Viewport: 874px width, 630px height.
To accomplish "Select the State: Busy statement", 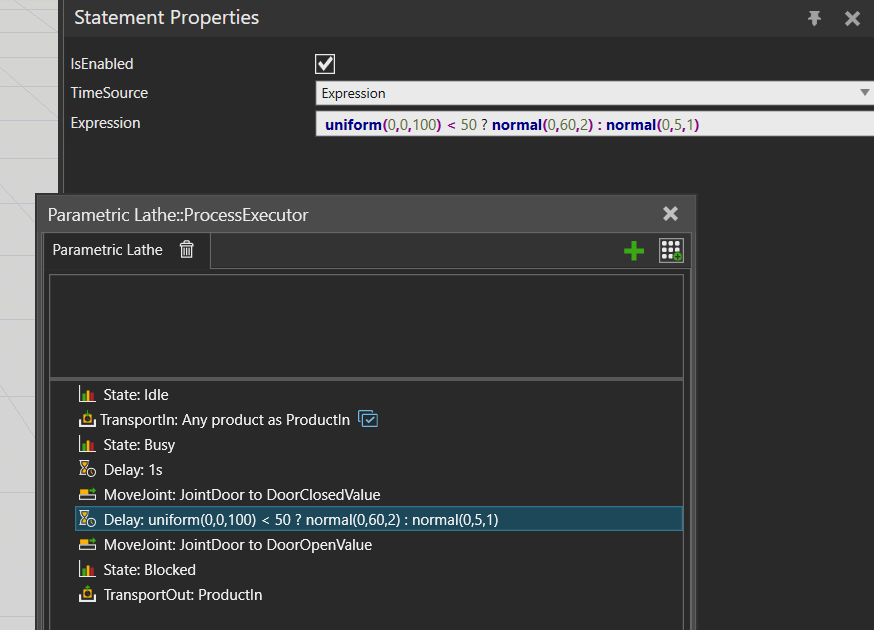I will tap(139, 445).
